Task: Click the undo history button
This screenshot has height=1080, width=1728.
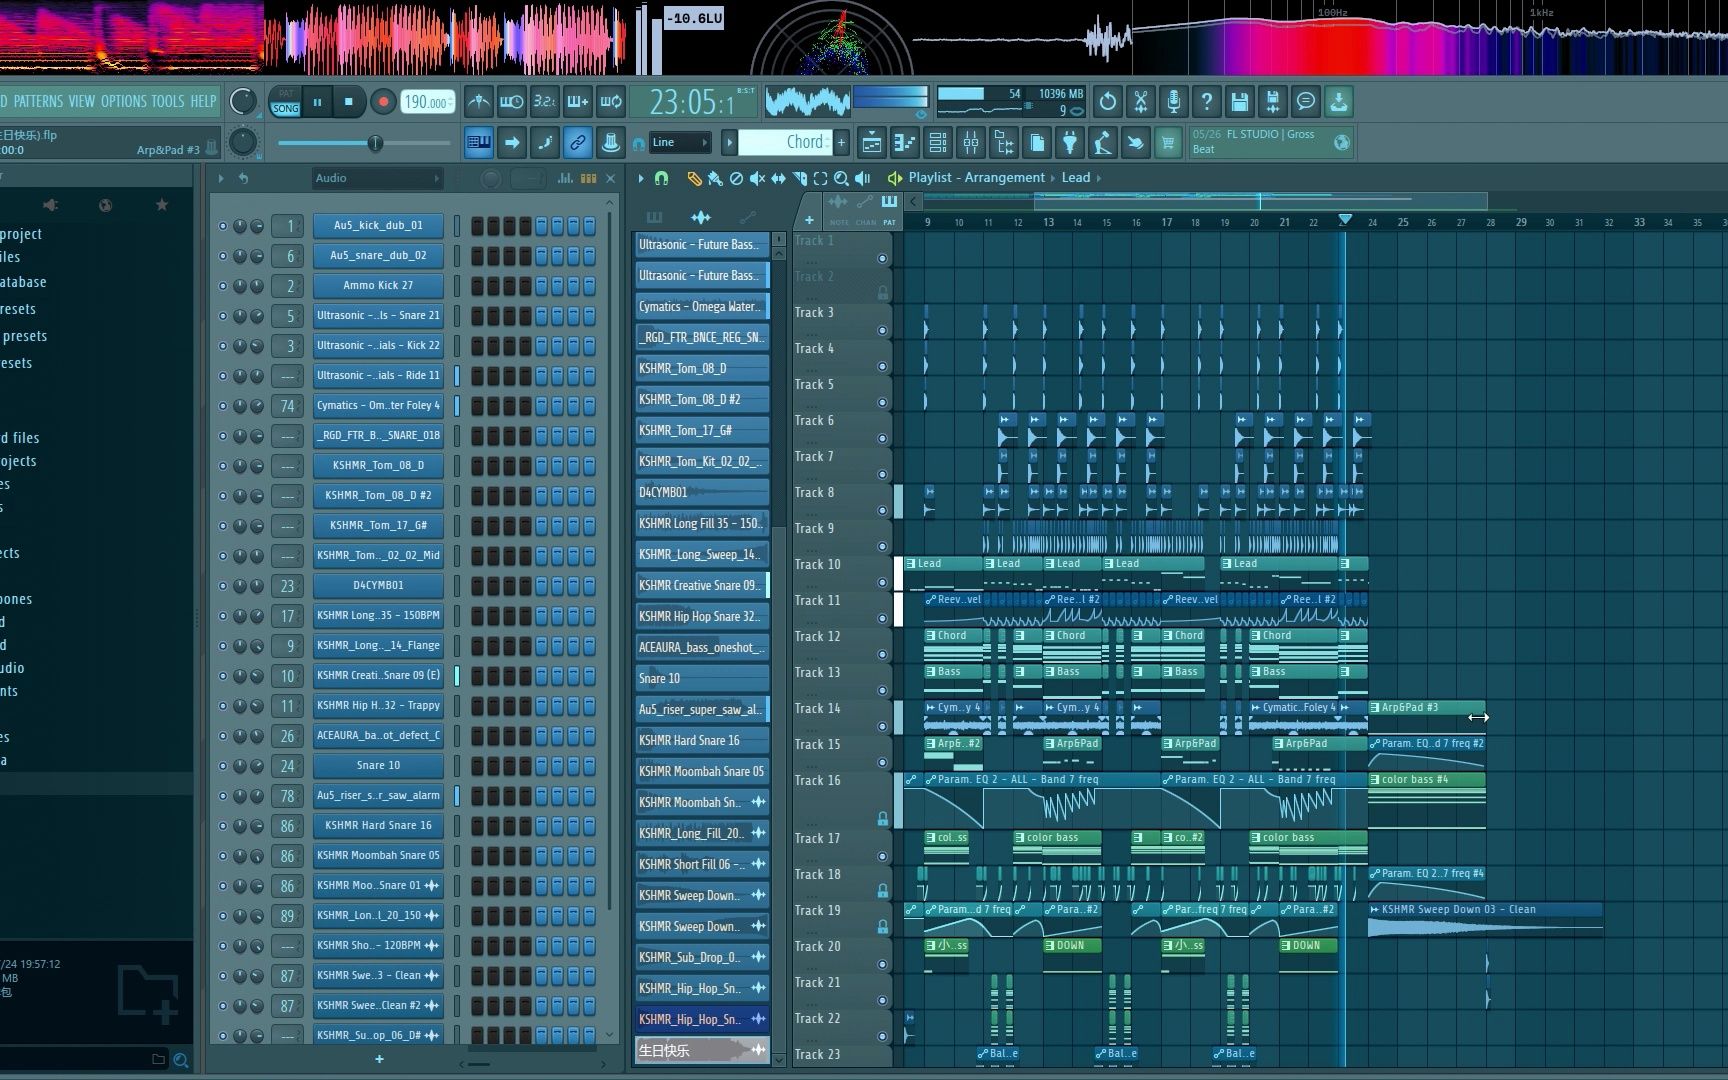Action: pos(1107,101)
